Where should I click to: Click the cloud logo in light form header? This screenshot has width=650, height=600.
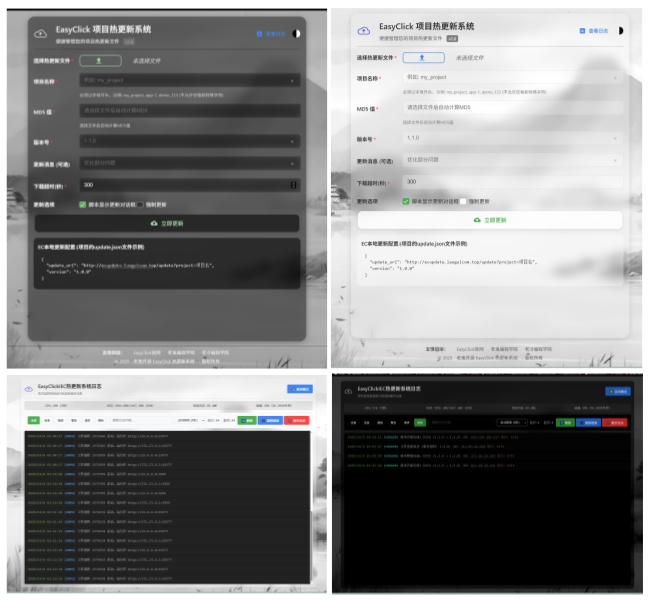coord(362,30)
